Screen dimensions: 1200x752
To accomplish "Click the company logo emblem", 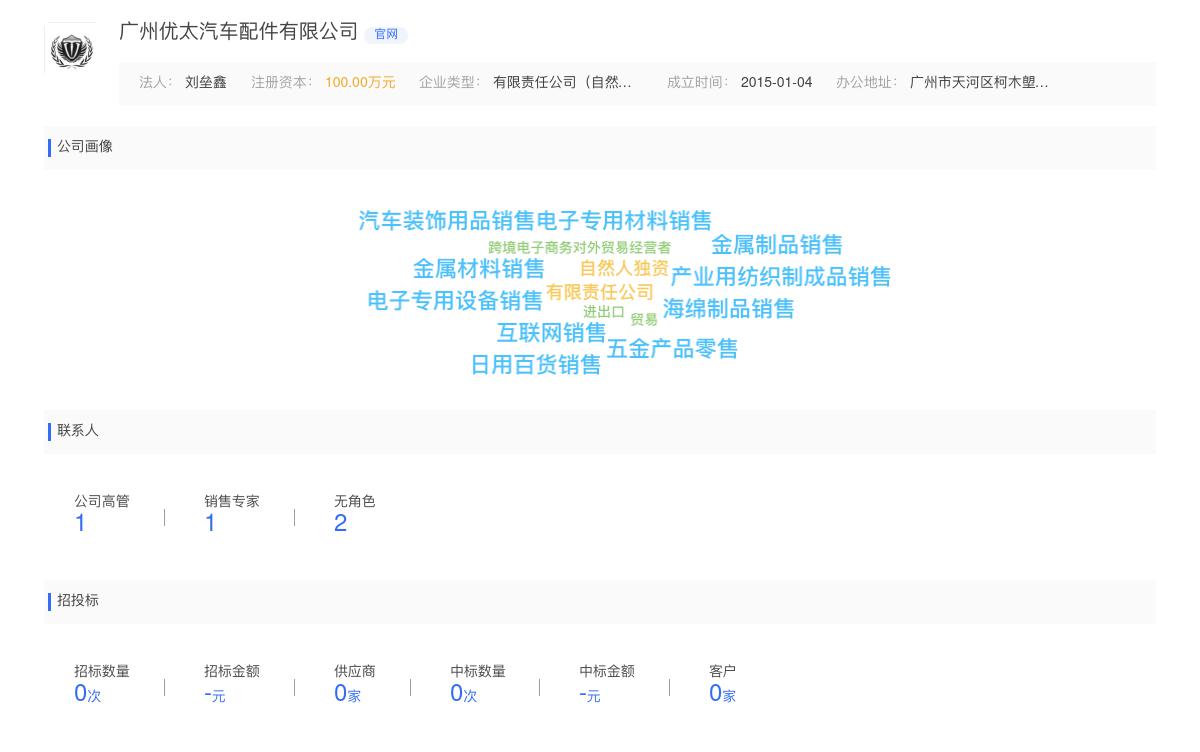I will (x=71, y=48).
